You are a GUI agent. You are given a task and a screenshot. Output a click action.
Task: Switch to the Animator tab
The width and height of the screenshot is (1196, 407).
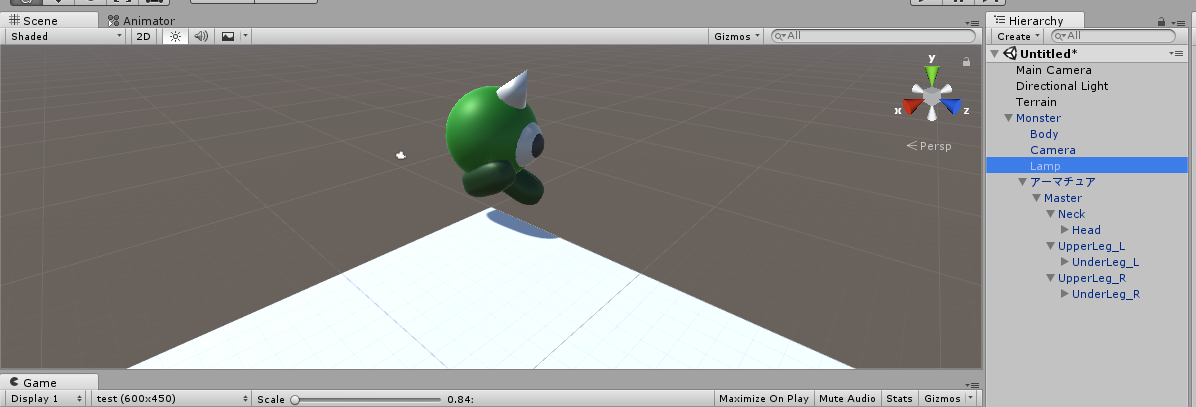[x=142, y=21]
